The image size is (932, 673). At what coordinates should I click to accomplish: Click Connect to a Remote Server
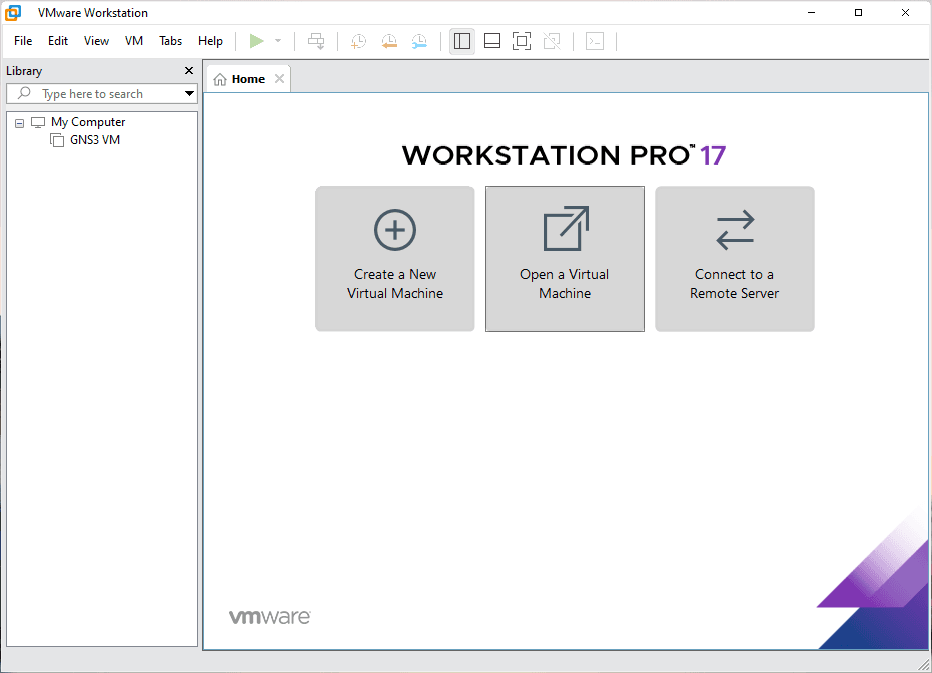coord(734,258)
